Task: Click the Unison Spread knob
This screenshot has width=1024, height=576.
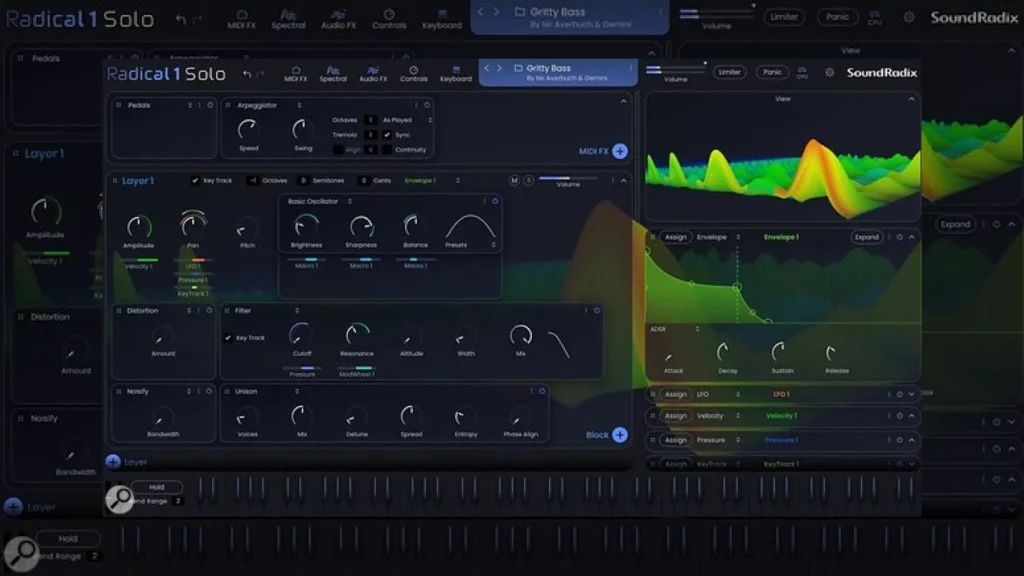Action: [x=411, y=416]
